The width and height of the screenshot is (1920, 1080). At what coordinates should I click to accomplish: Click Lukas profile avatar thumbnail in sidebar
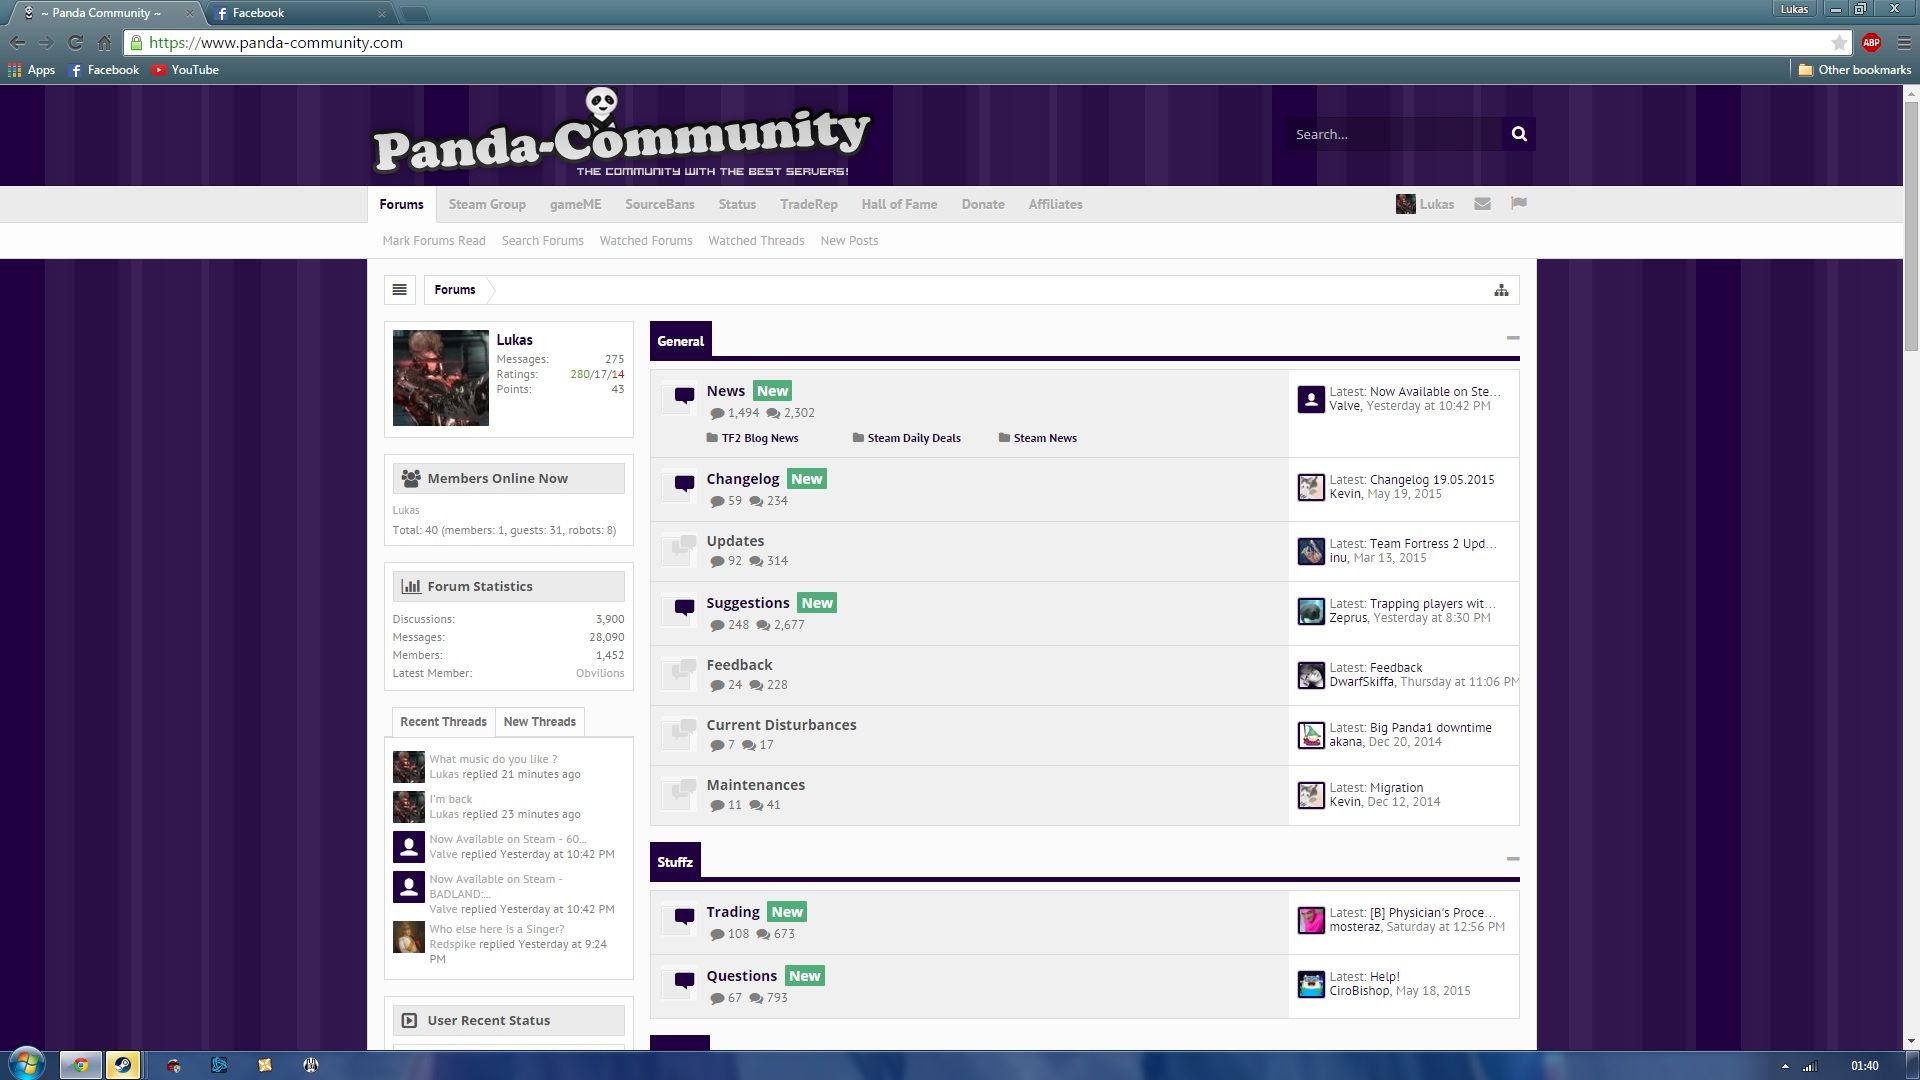pos(440,378)
